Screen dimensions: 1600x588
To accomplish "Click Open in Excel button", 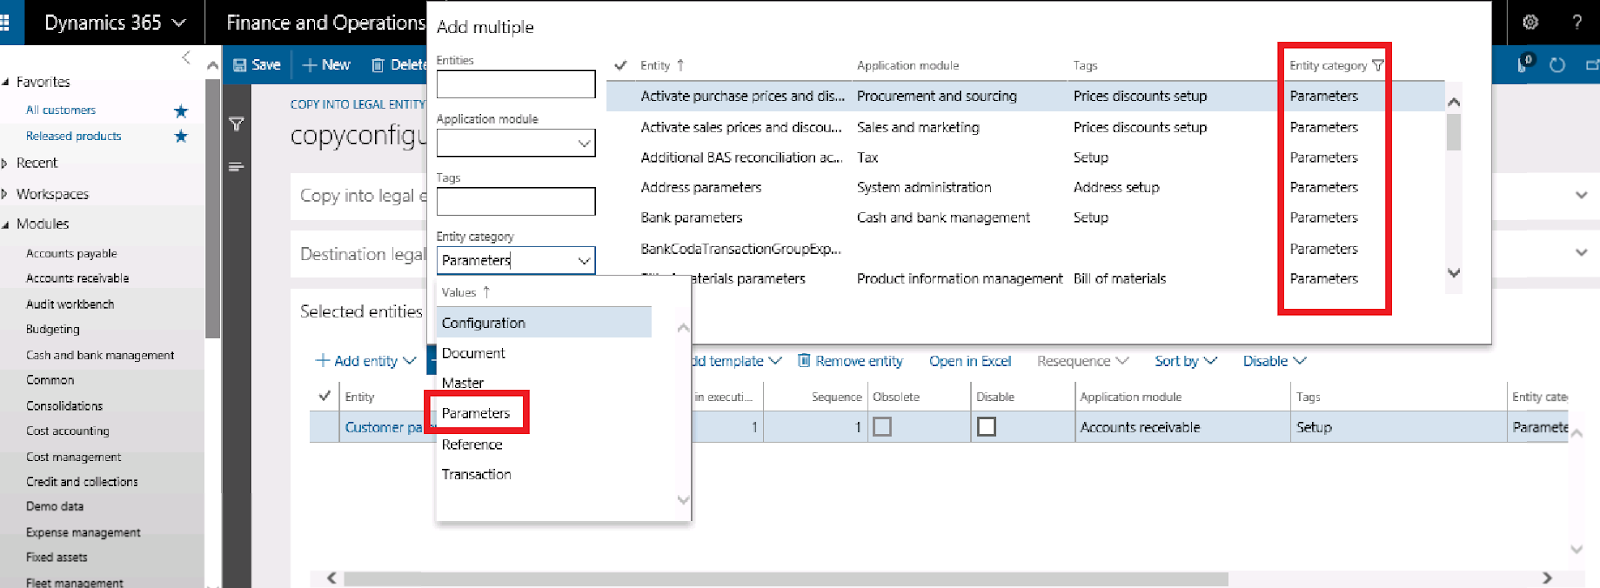I will pyautogui.click(x=969, y=361).
